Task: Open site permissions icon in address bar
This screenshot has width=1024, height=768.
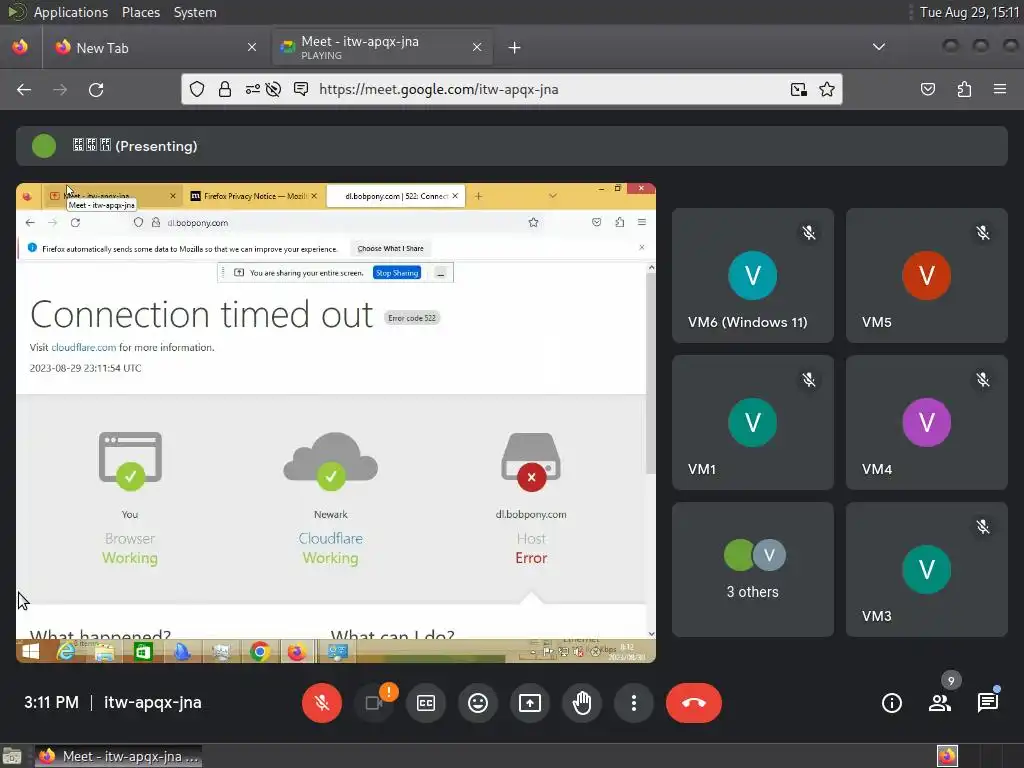Action: (252, 89)
